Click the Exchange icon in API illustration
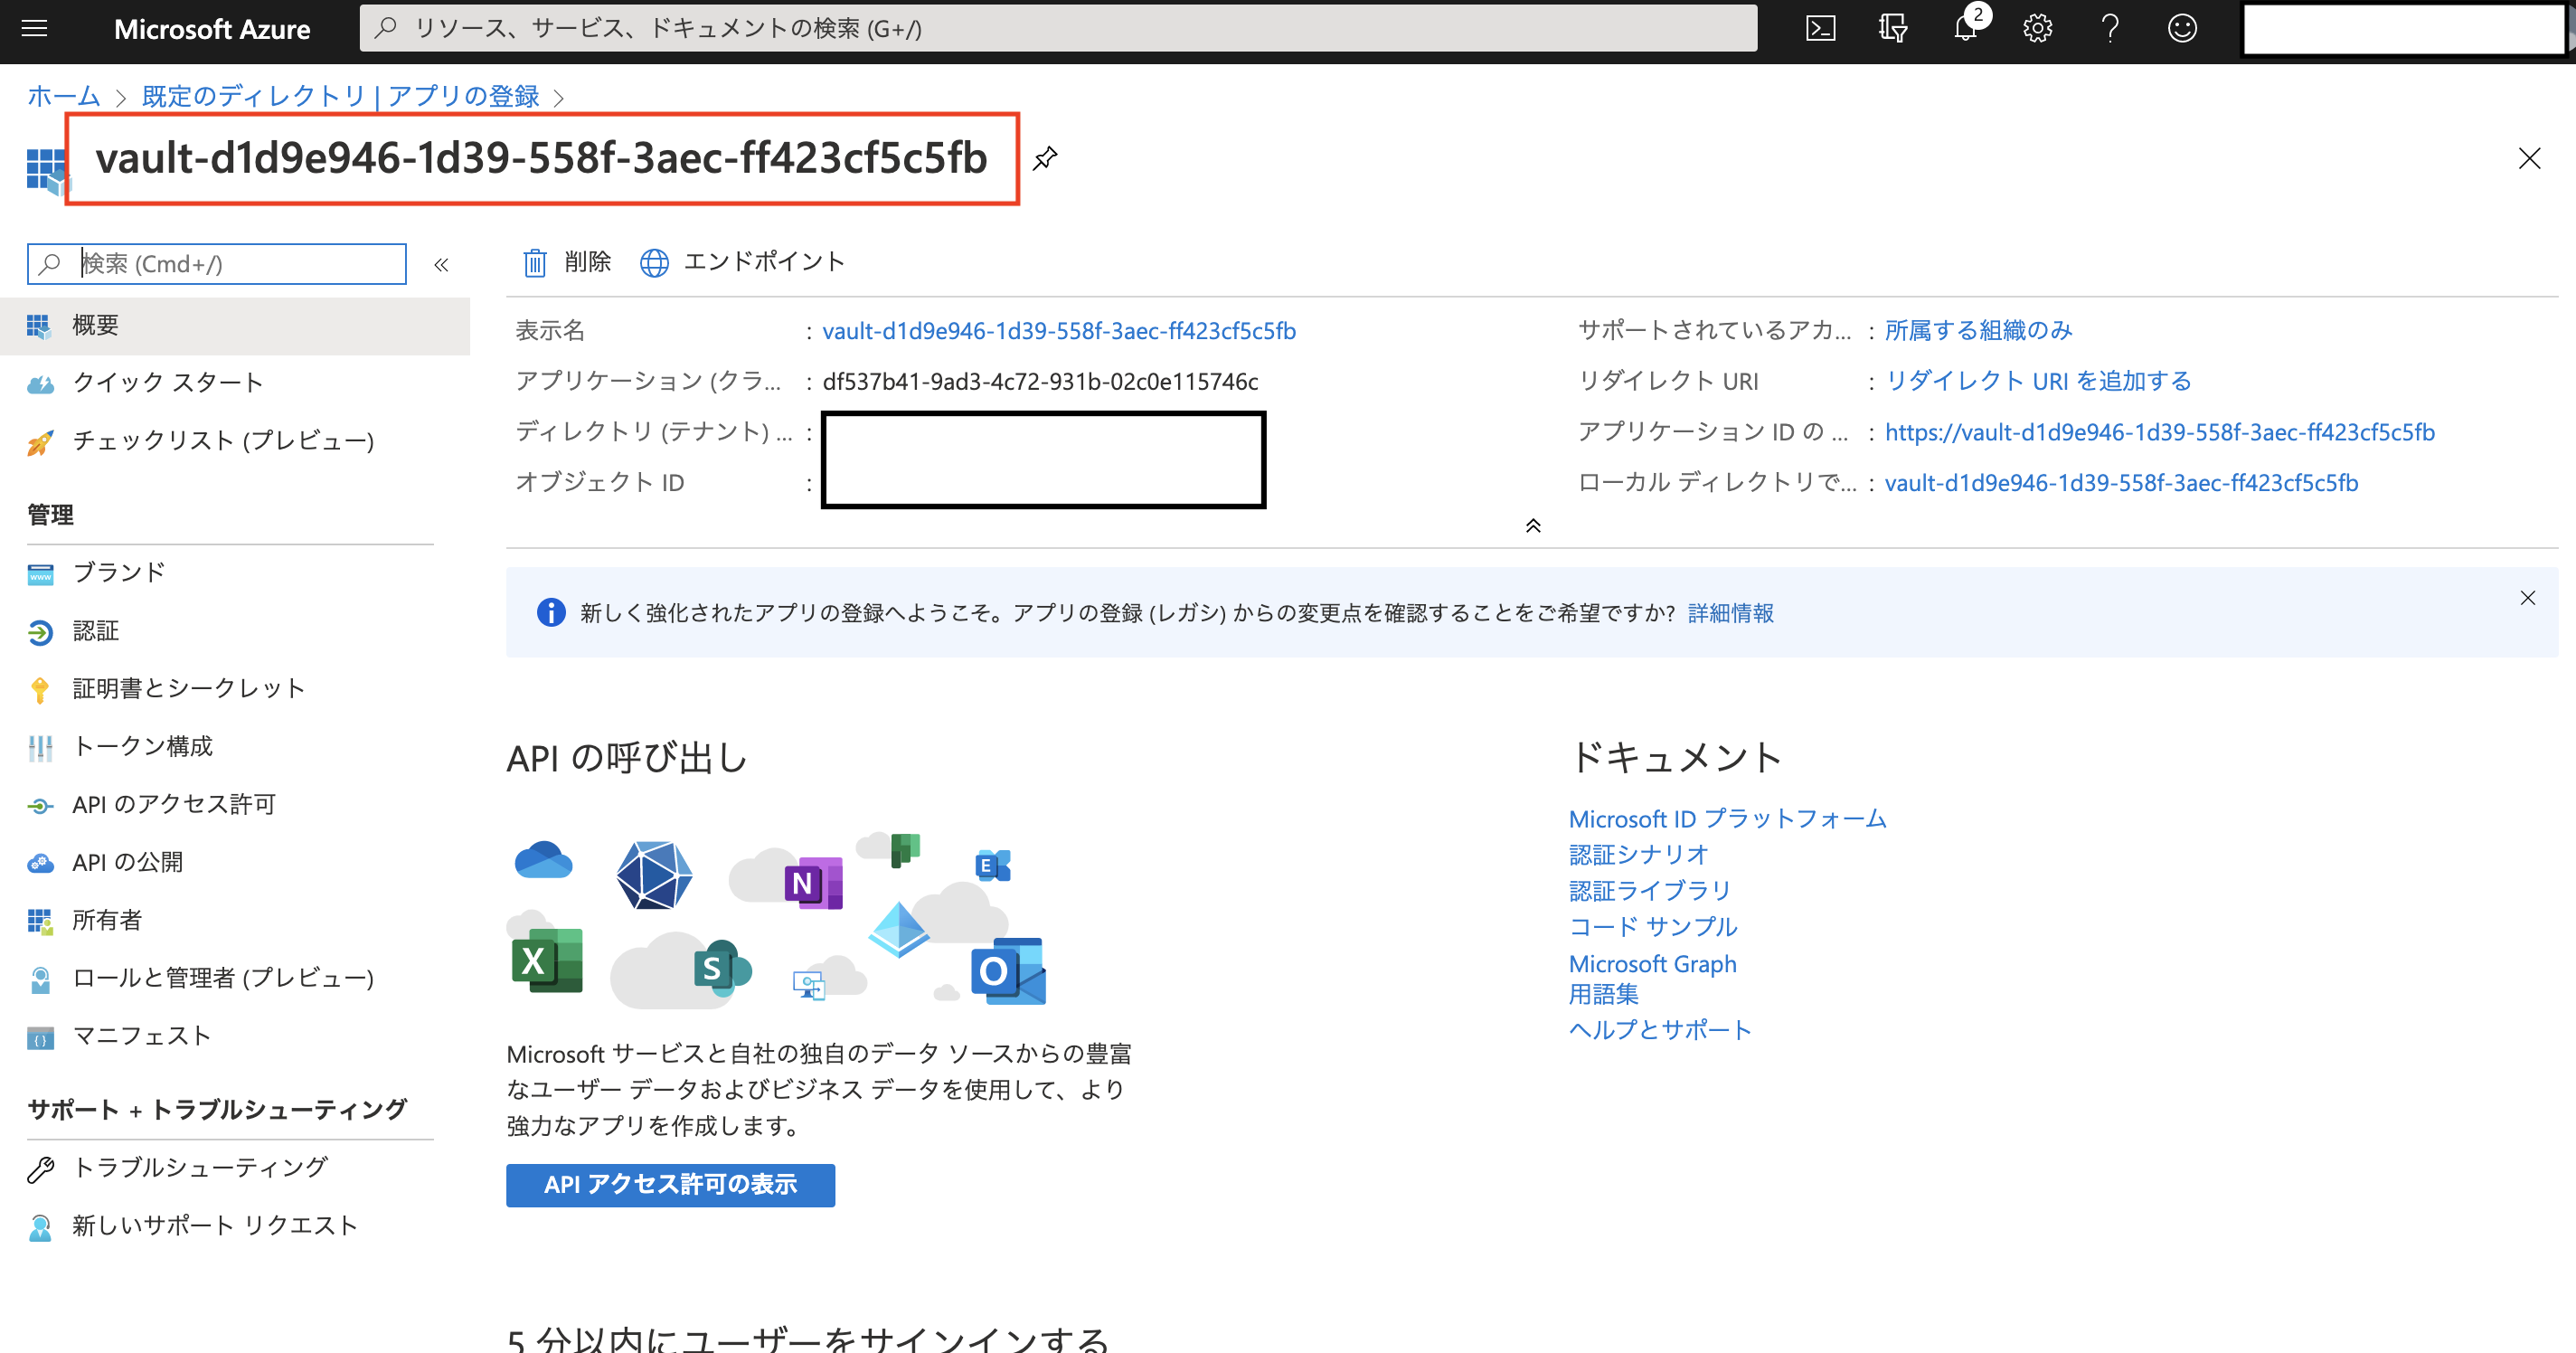Viewport: 2576px width, 1353px height. [993, 865]
